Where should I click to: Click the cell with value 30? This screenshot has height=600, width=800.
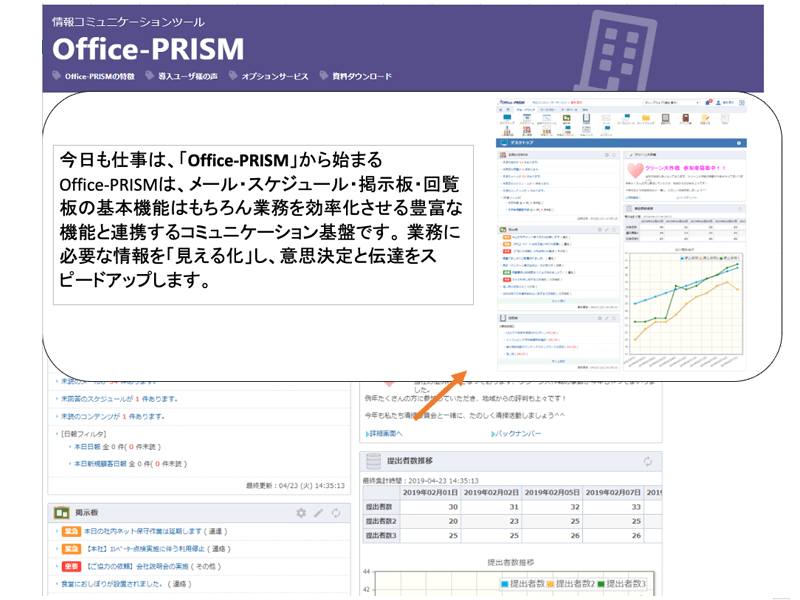coord(430,507)
